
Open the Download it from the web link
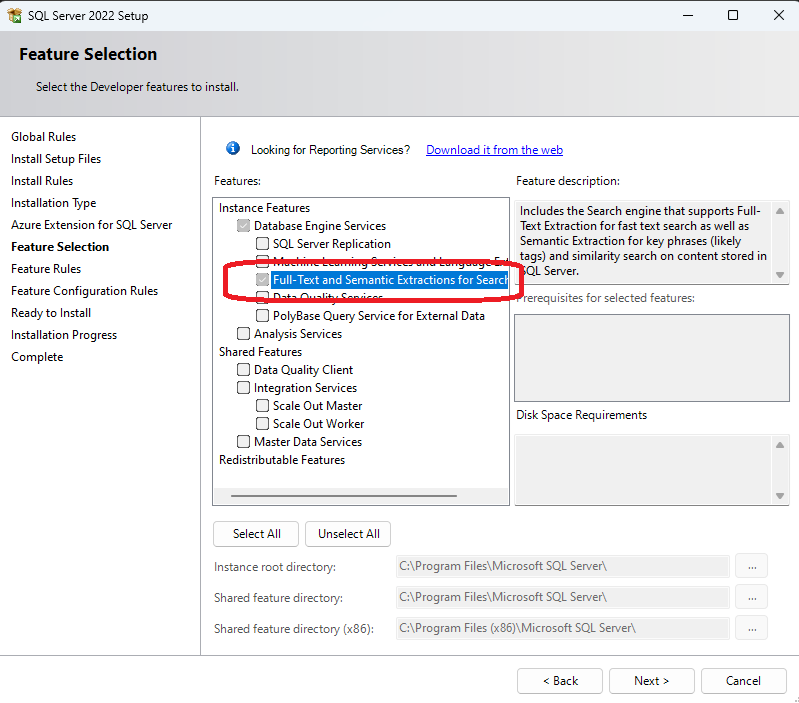(494, 150)
